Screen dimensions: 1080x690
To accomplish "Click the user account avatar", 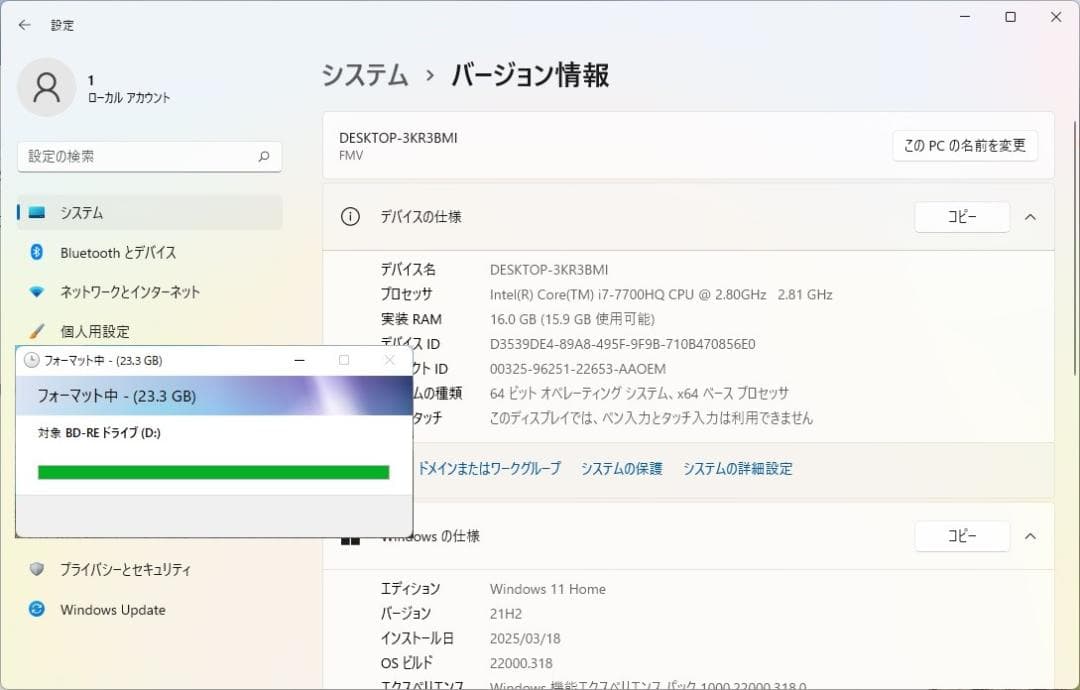I will click(x=46, y=88).
